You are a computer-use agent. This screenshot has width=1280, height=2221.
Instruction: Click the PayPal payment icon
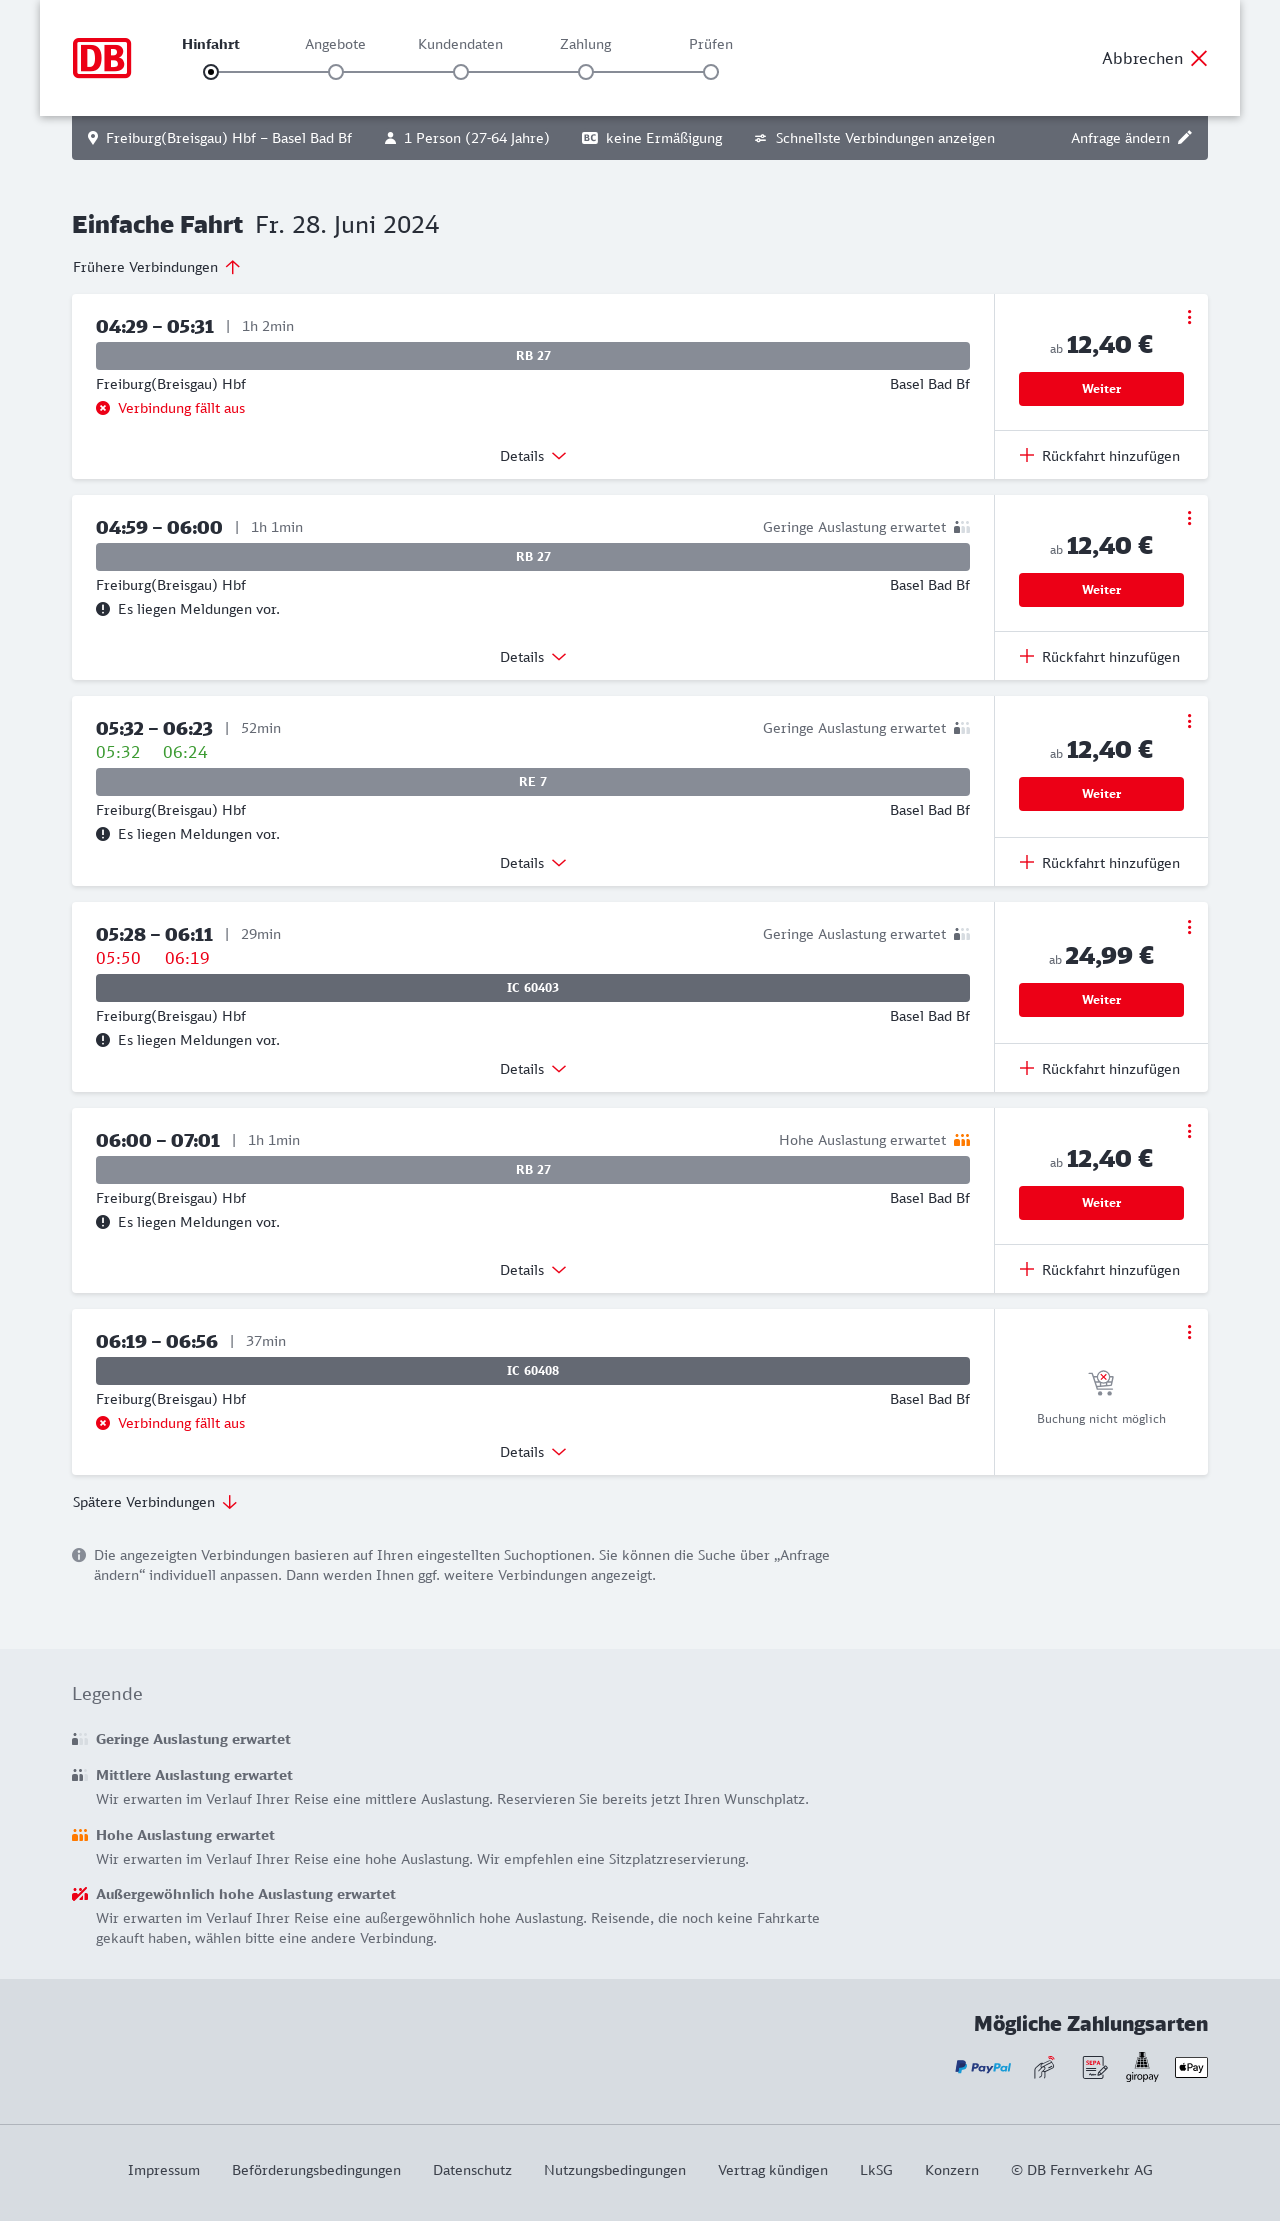pyautogui.click(x=983, y=2067)
